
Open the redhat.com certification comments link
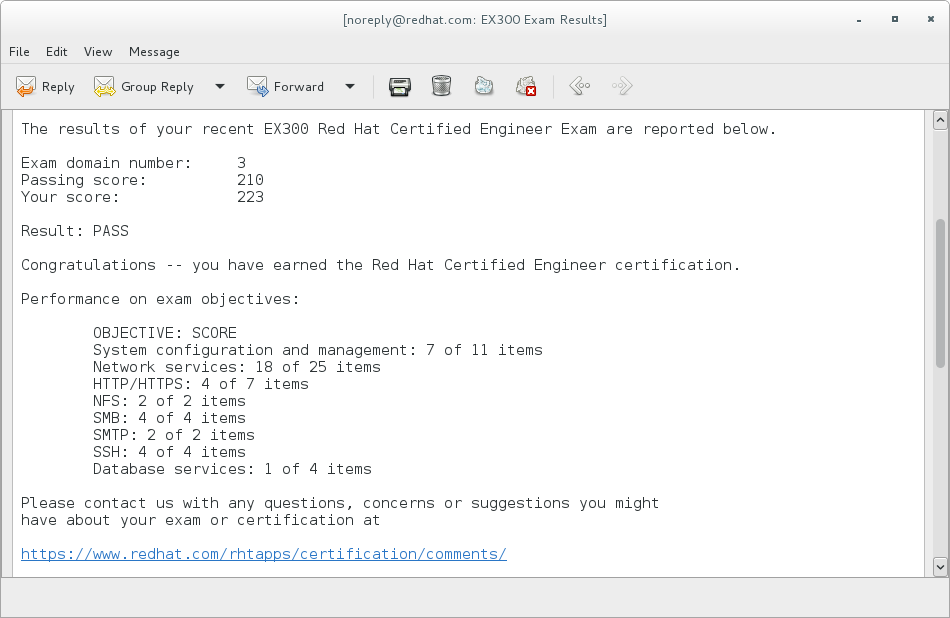(x=263, y=553)
